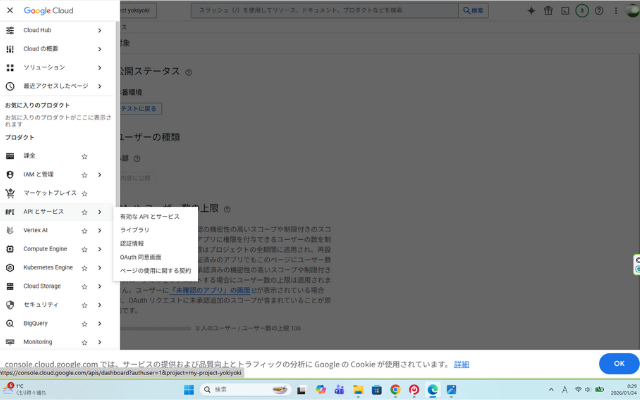Click the BigQuery magnifier icon
640x400 pixels.
point(10,323)
